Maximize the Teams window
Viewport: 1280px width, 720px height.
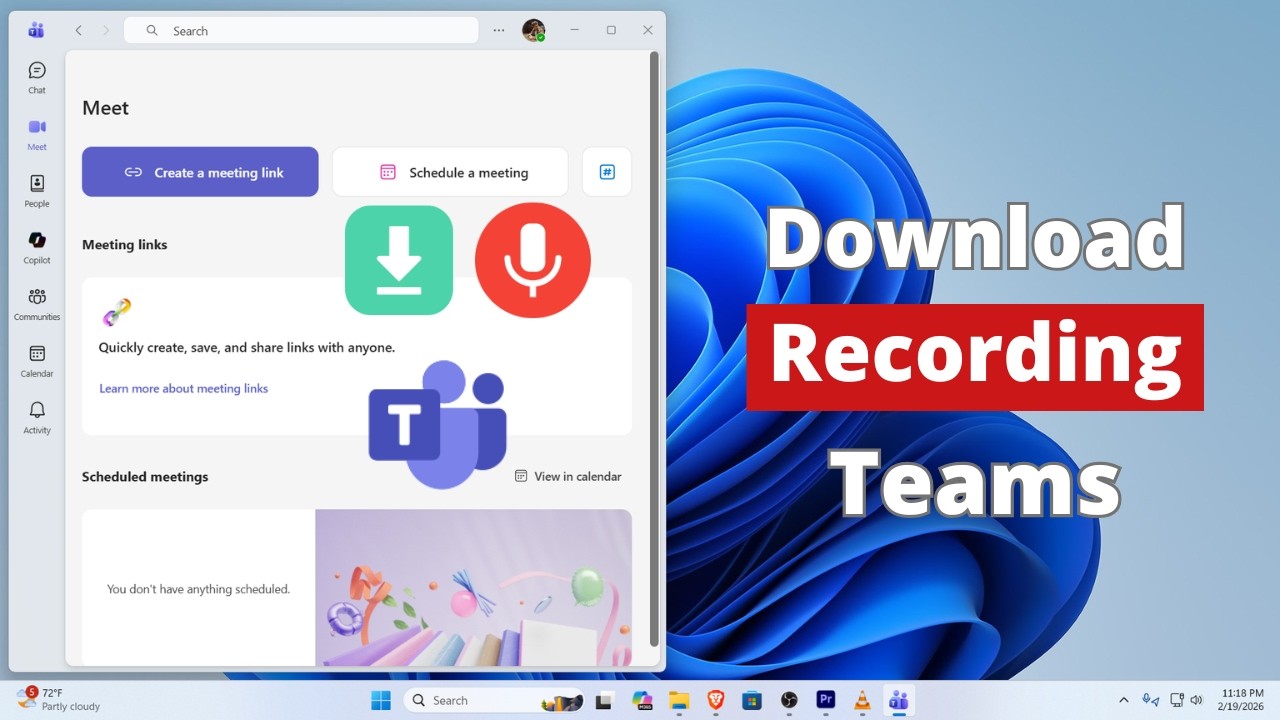coord(611,30)
